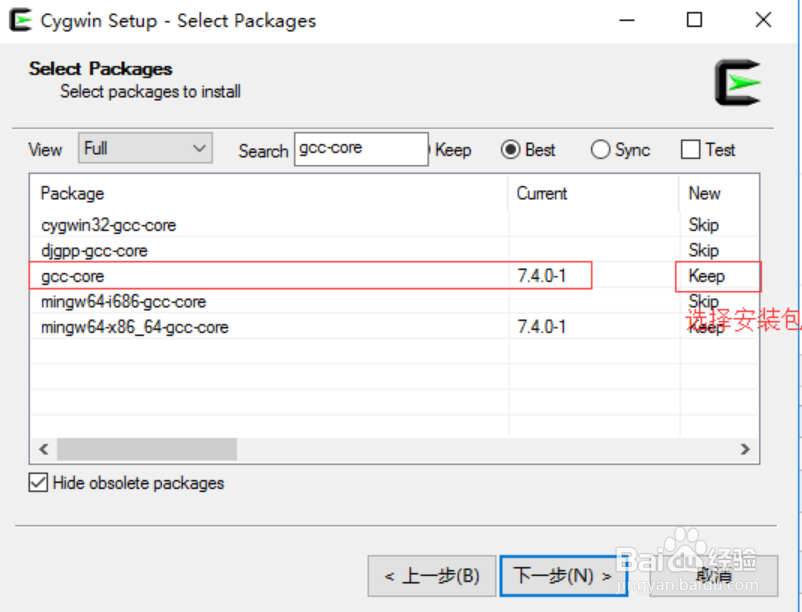Toggle mingw64-x86_64-gcc-core Keep status
802x612 pixels.
point(703,326)
